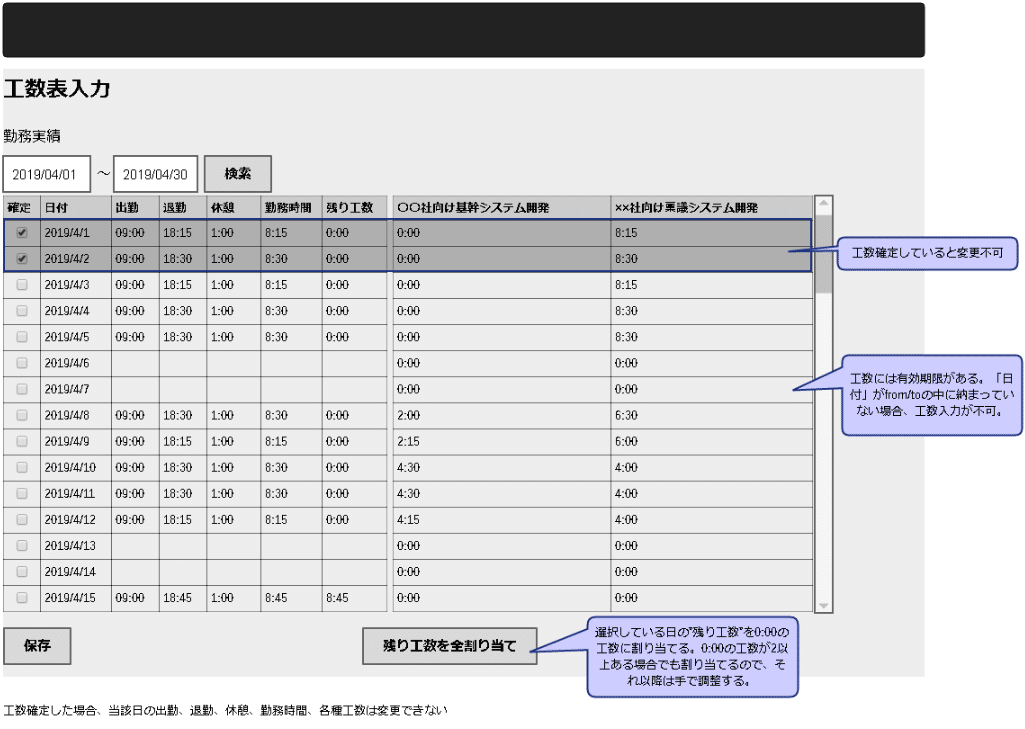Image resolution: width=1025 pixels, height=729 pixels.
Task: Click the 6:30 稟議システム cell for 2019/4/8
Action: tap(712, 415)
